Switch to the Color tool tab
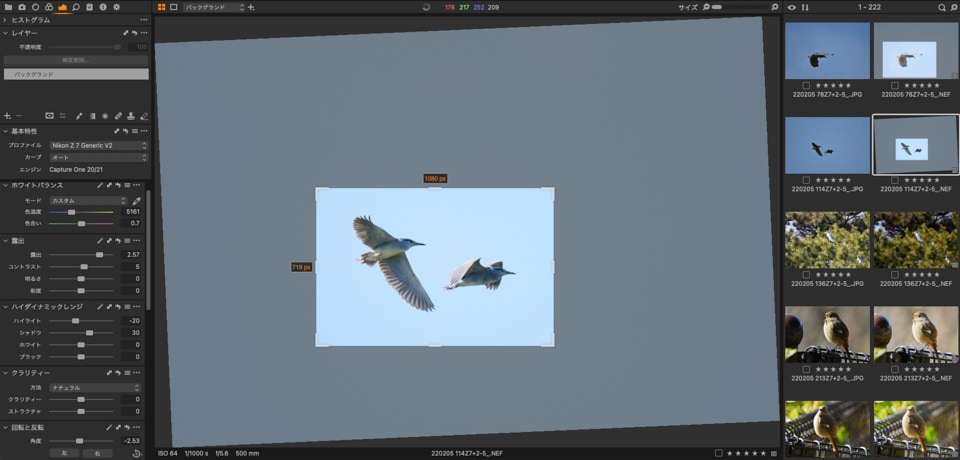Image resolution: width=960 pixels, height=460 pixels. pyautogui.click(x=49, y=7)
